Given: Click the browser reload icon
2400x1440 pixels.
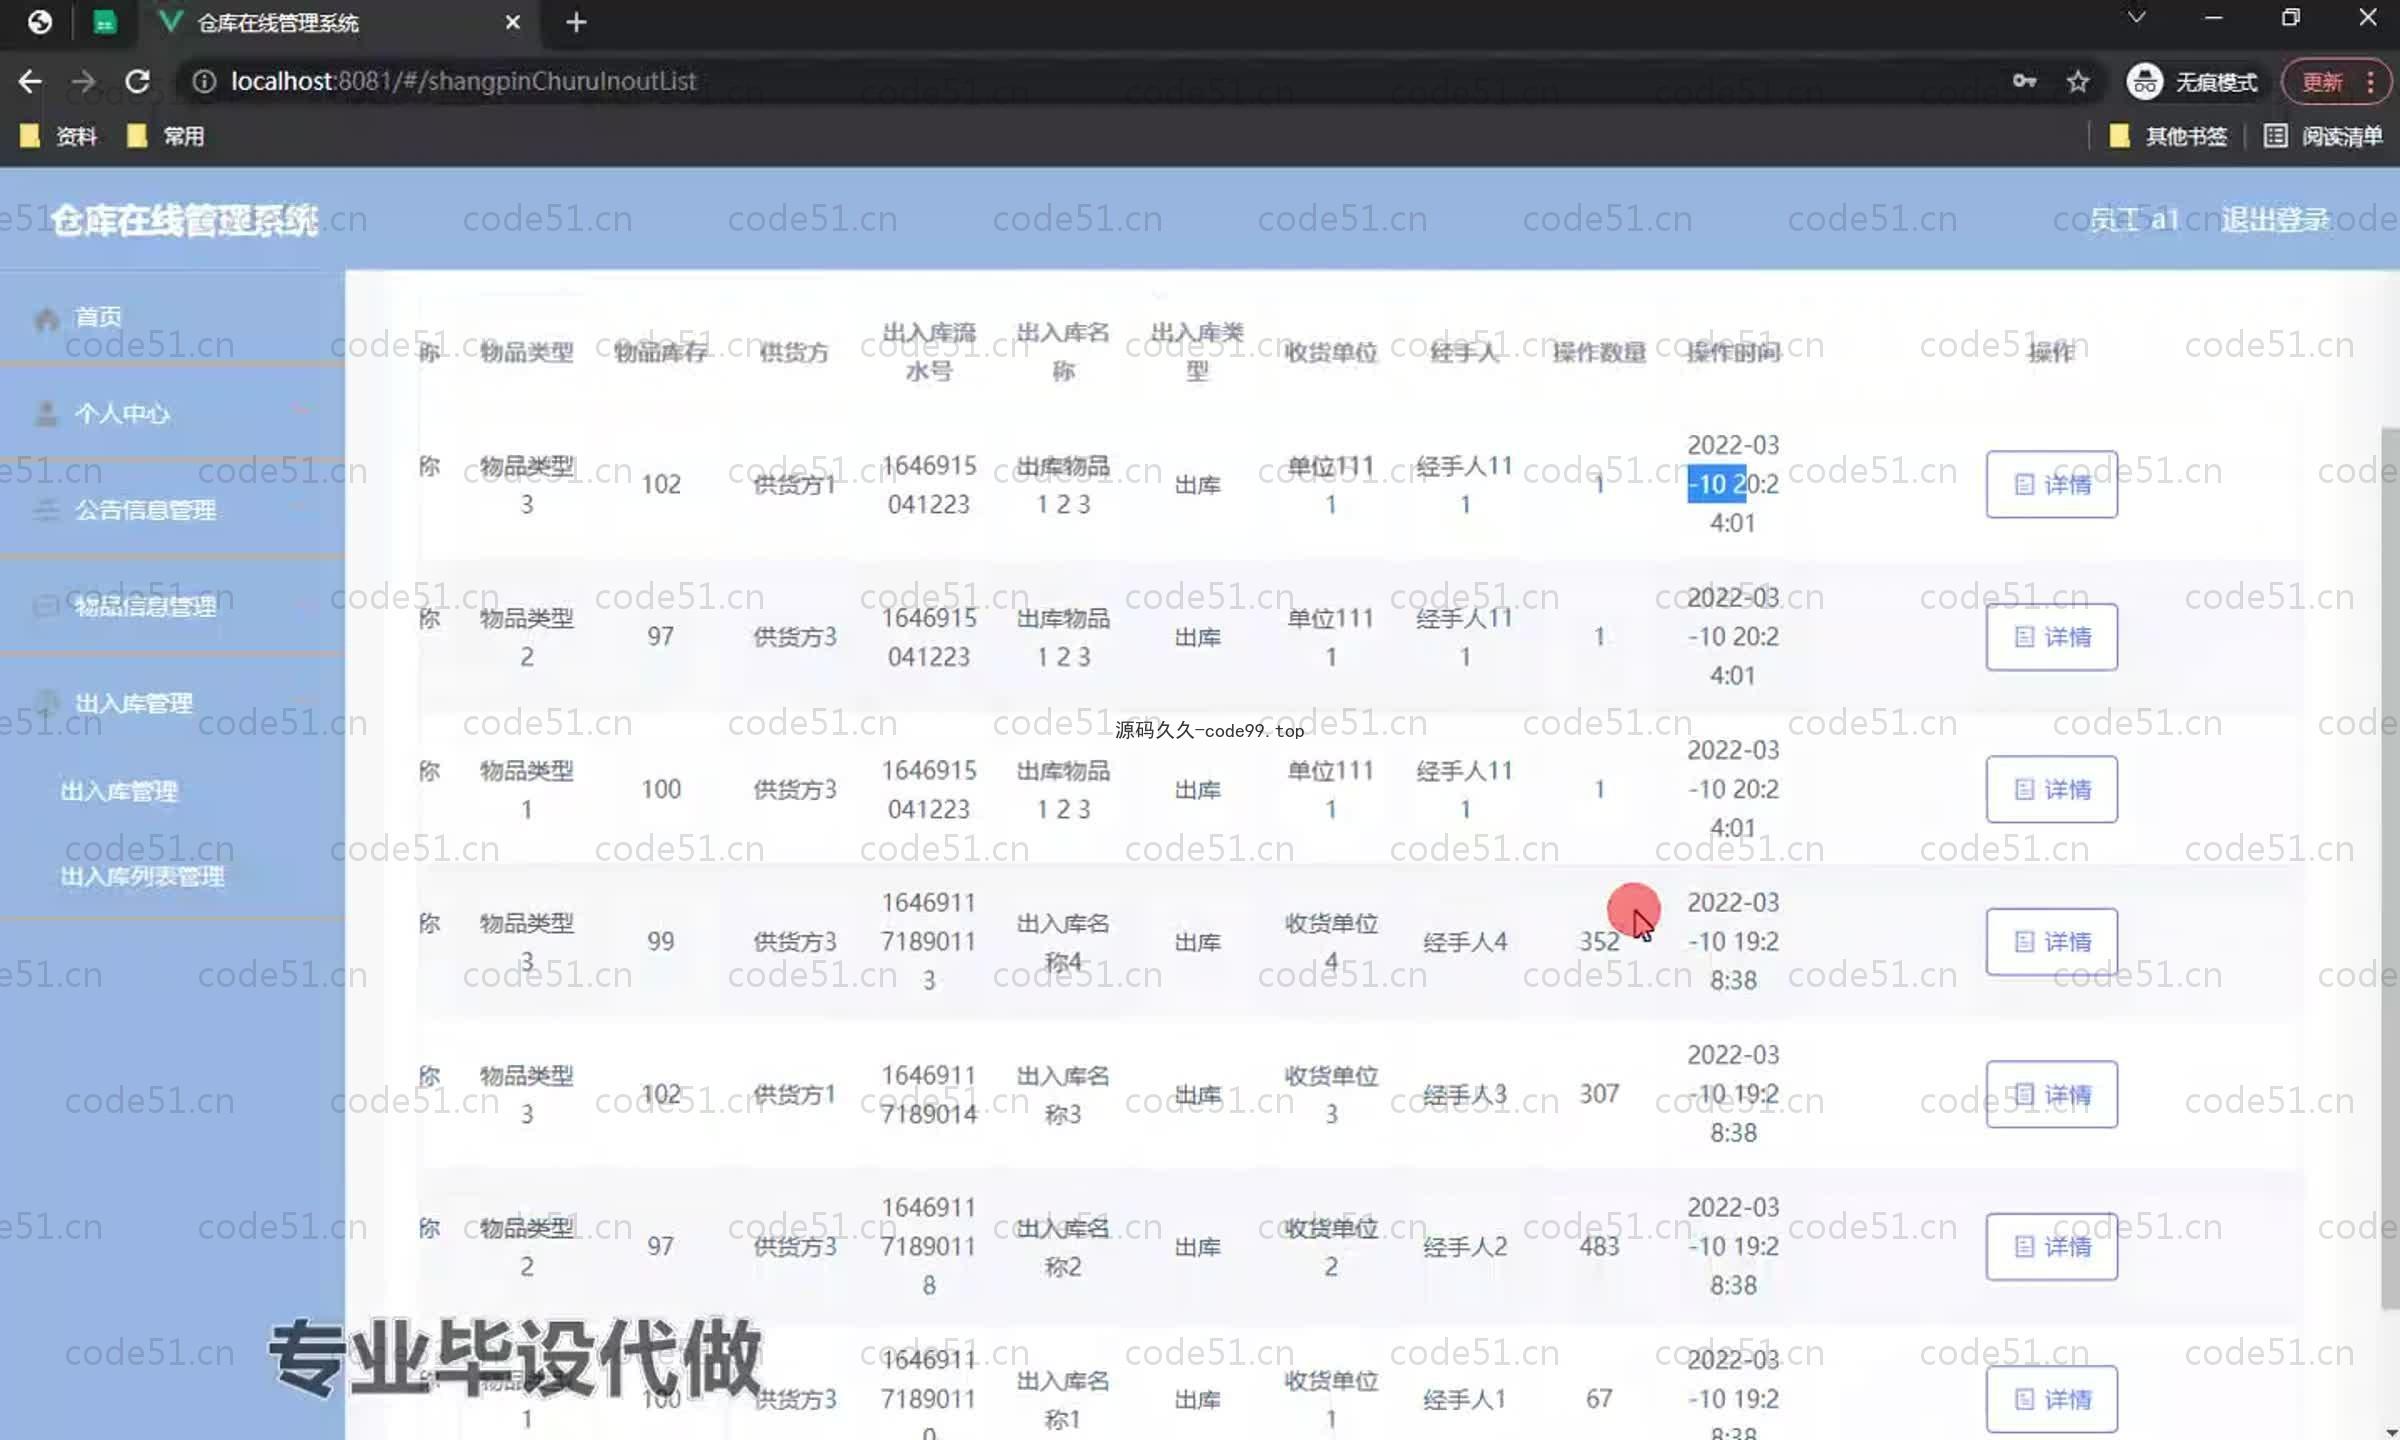Looking at the screenshot, I should point(137,81).
